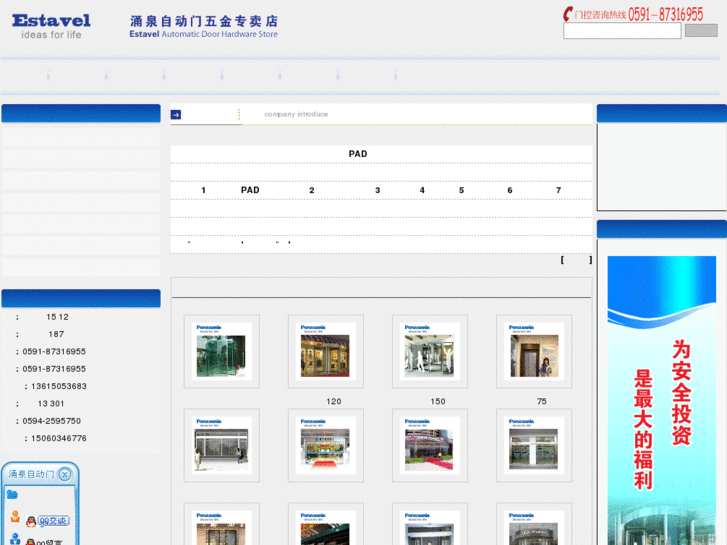Open the thumbnail below the 150 label
The width and height of the screenshot is (727, 545).
[x=430, y=445]
